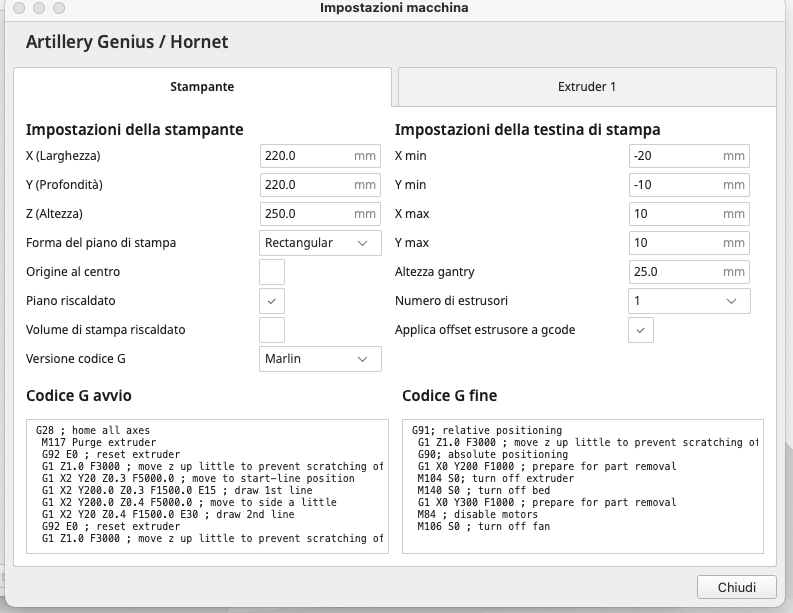Viewport: 793px width, 613px height.
Task: Click the 'move to start-line position' line
Action: [198, 478]
